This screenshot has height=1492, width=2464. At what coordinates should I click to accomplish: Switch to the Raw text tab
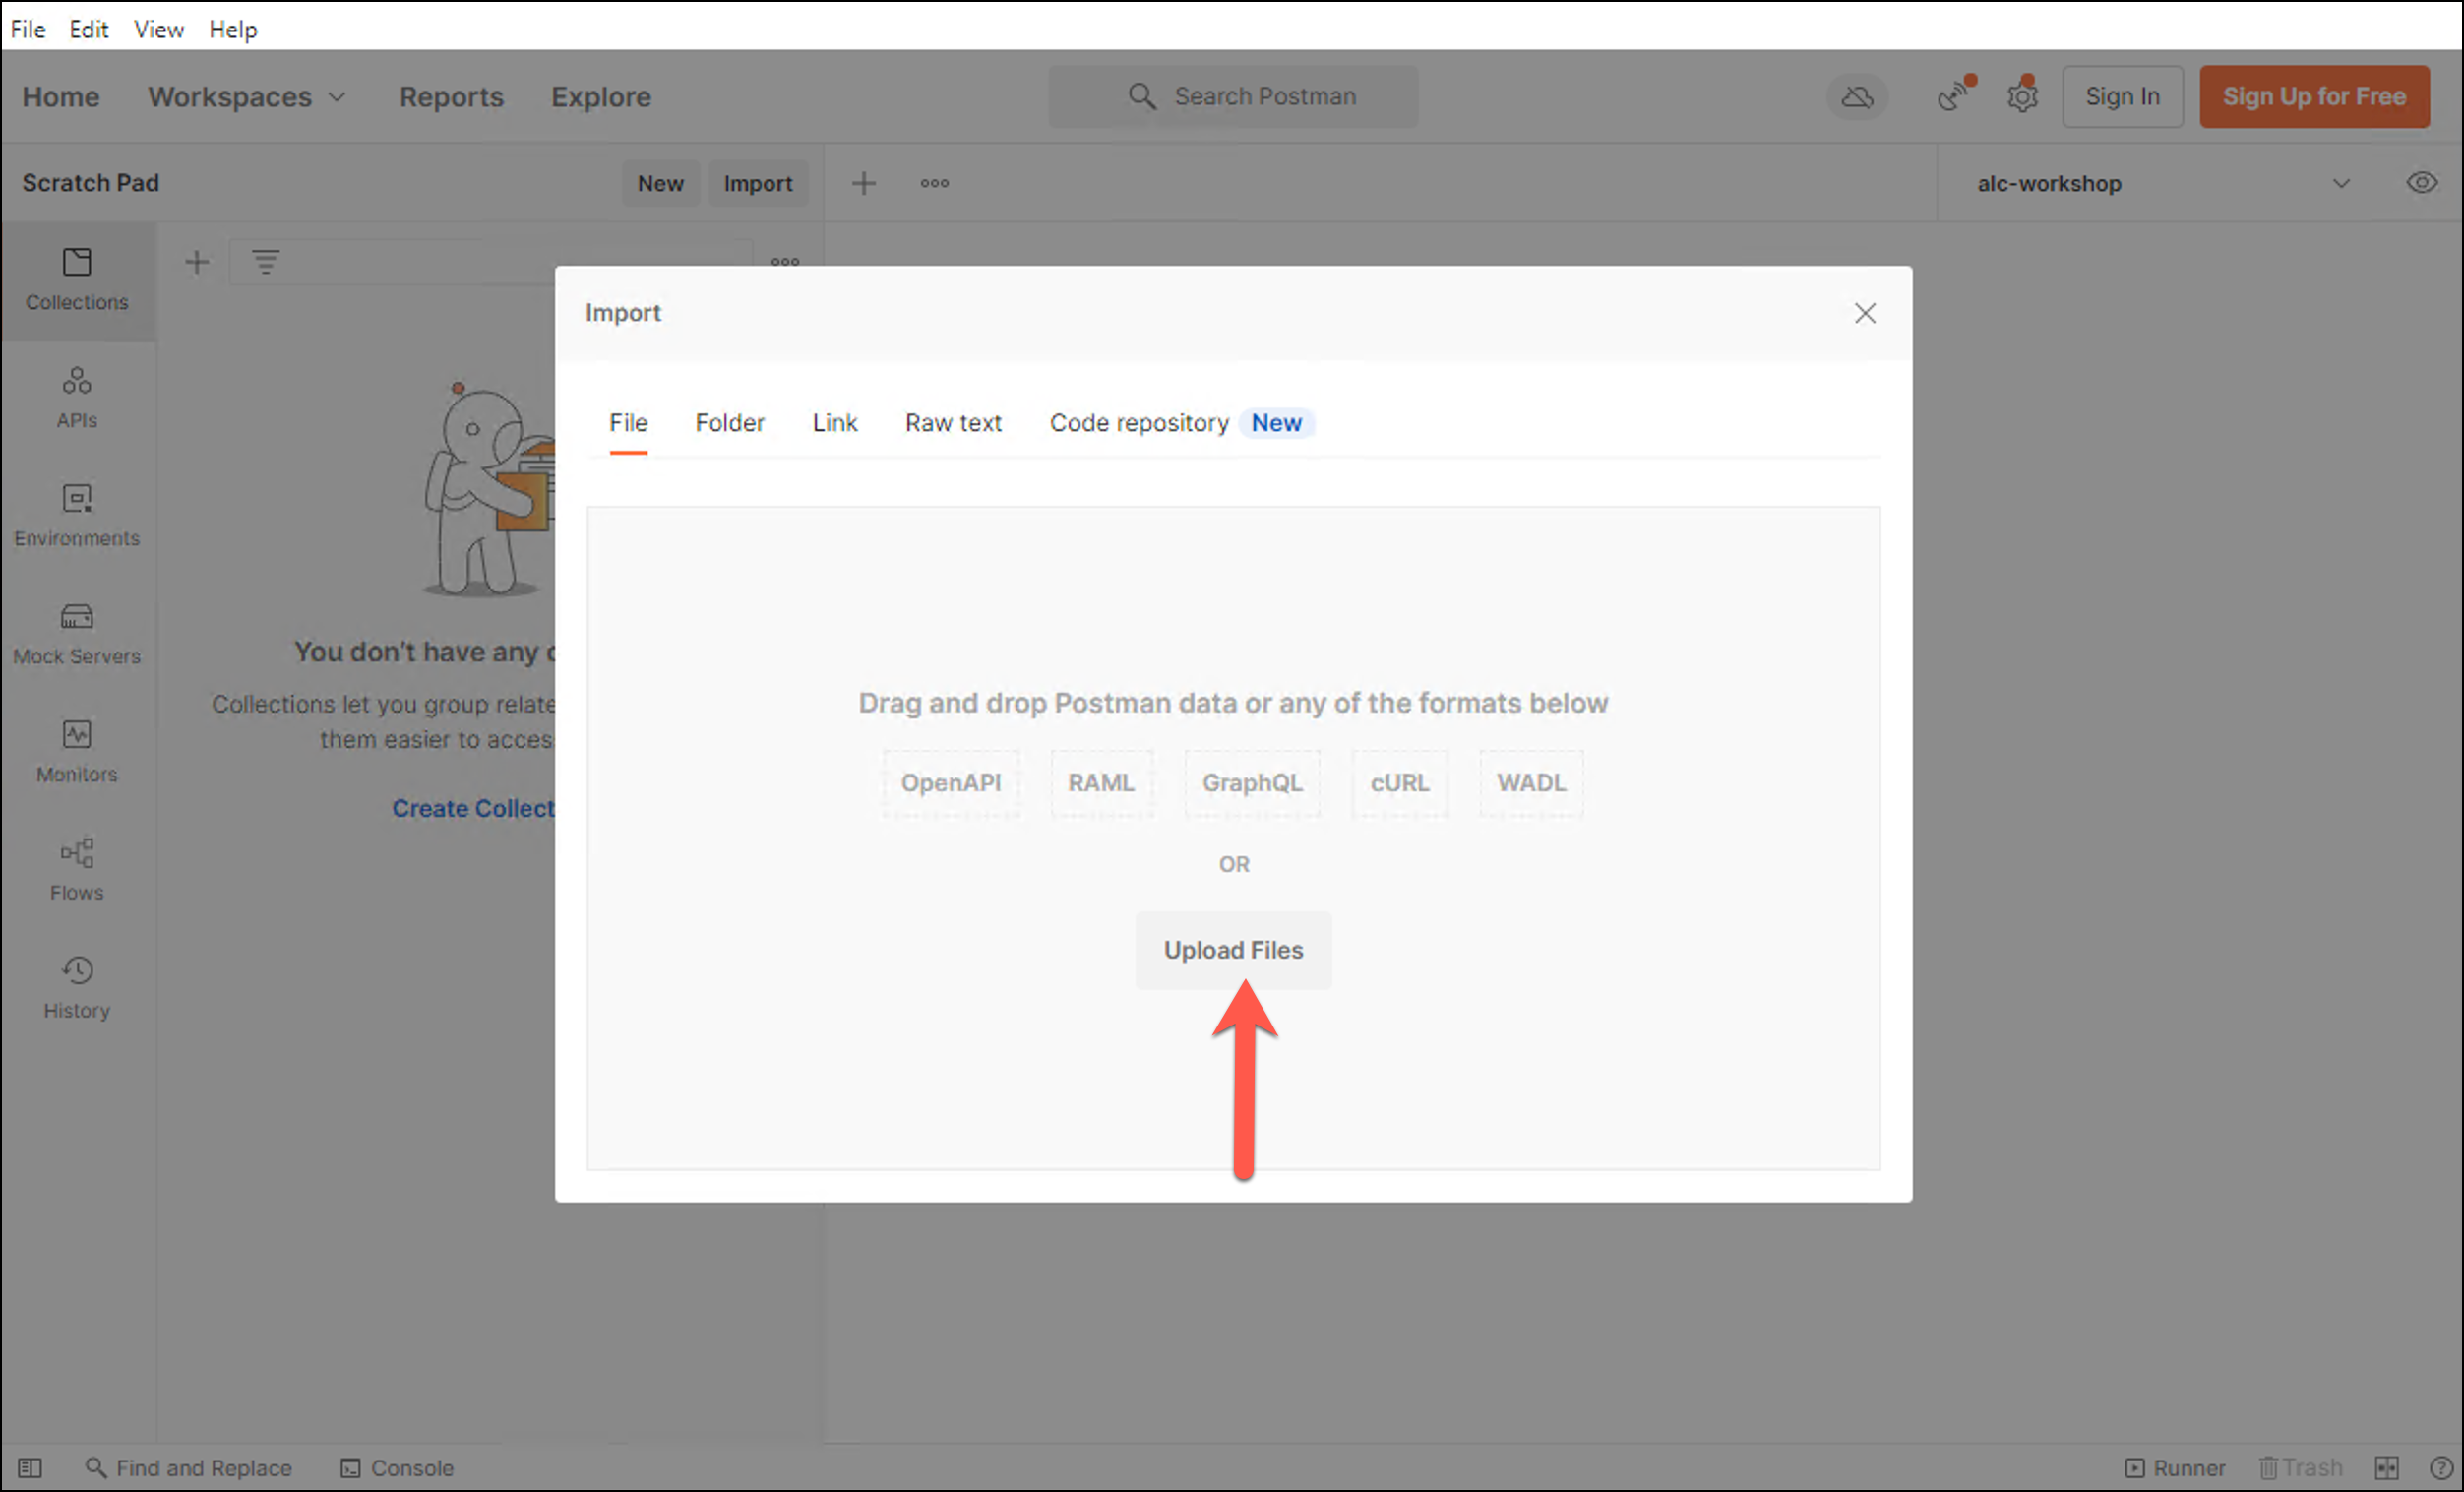pyautogui.click(x=952, y=423)
